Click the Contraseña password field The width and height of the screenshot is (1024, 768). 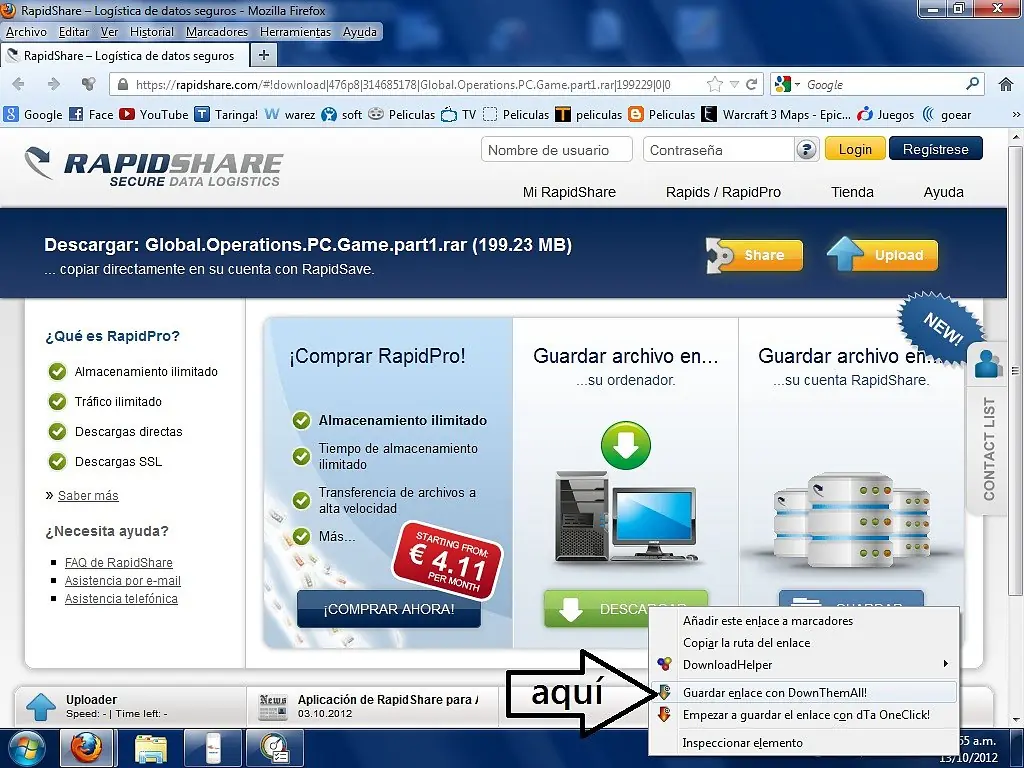click(718, 150)
